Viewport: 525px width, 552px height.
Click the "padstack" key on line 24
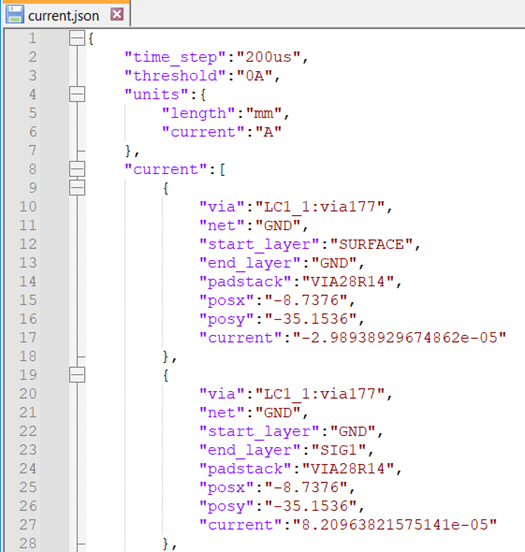coord(245,469)
